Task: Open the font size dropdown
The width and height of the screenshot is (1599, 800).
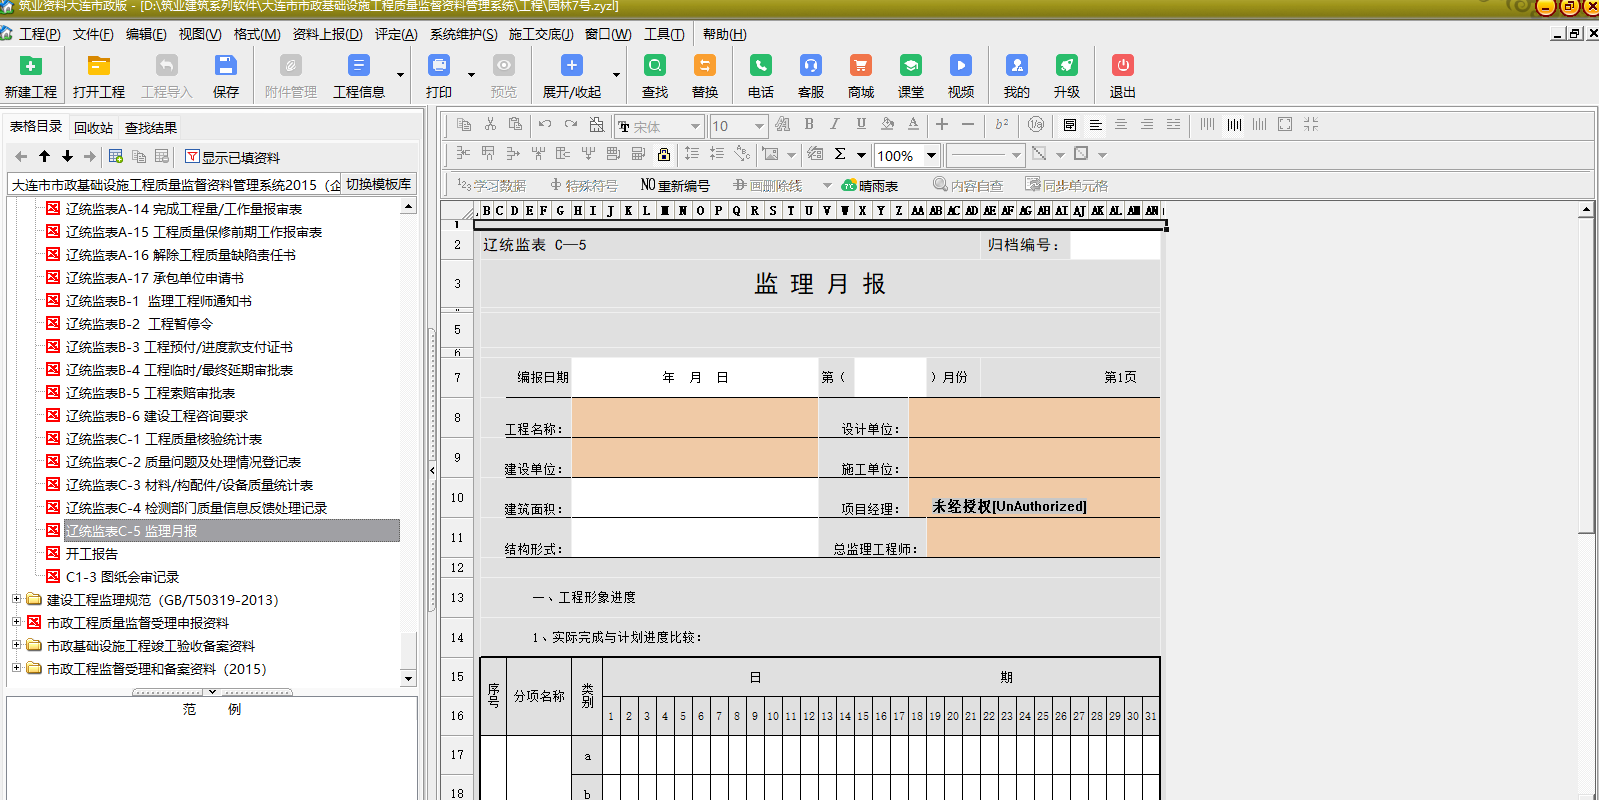Action: coord(759,126)
